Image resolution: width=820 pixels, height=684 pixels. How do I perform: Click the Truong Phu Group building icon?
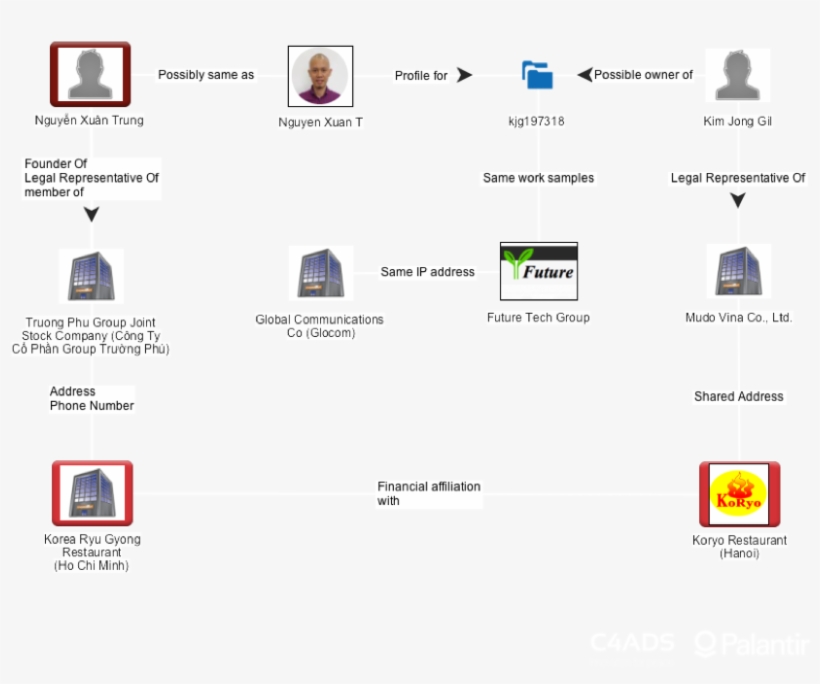tap(91, 273)
